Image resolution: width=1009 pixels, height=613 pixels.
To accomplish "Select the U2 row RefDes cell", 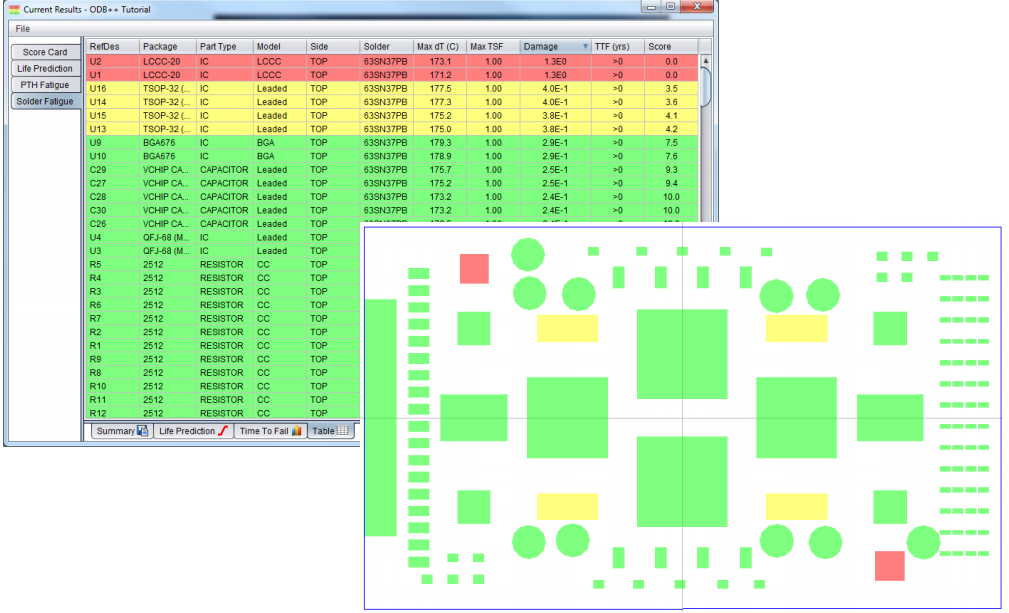I will click(x=113, y=62).
